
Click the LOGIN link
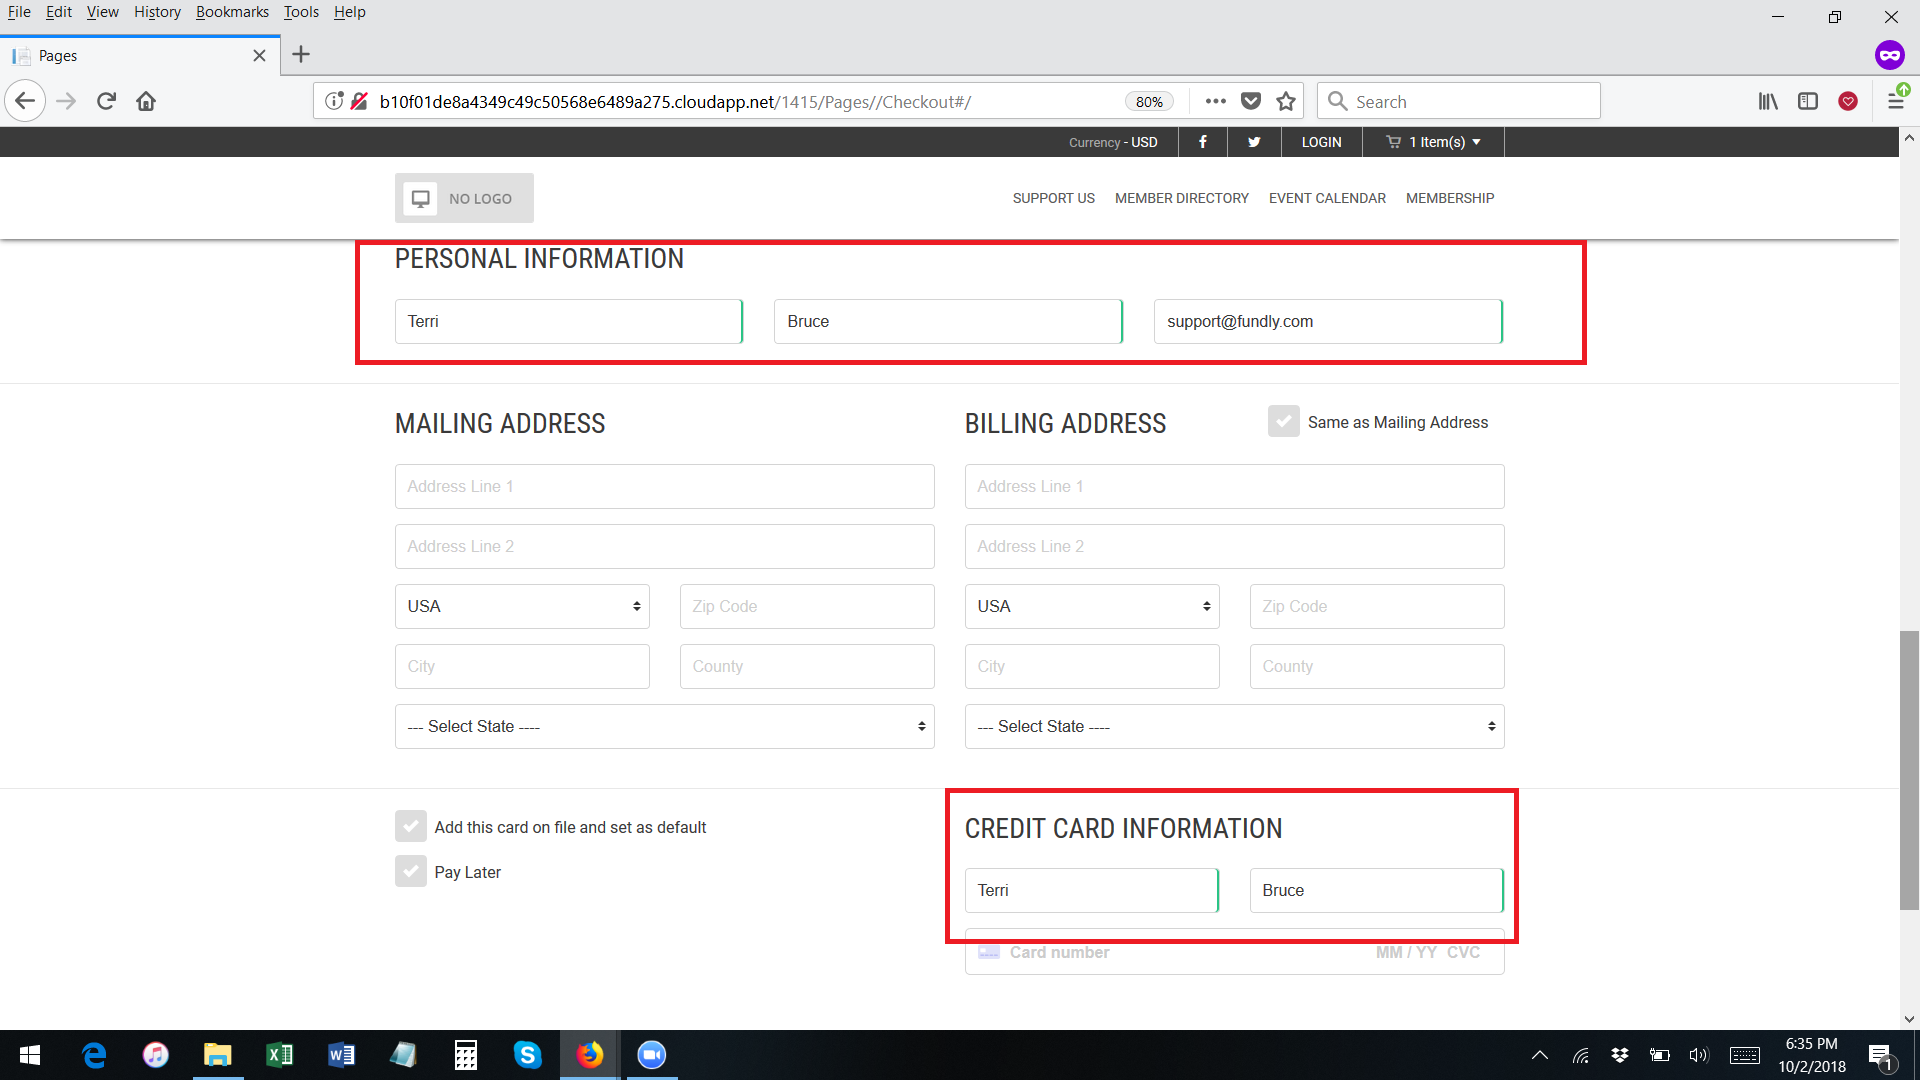tap(1321, 142)
